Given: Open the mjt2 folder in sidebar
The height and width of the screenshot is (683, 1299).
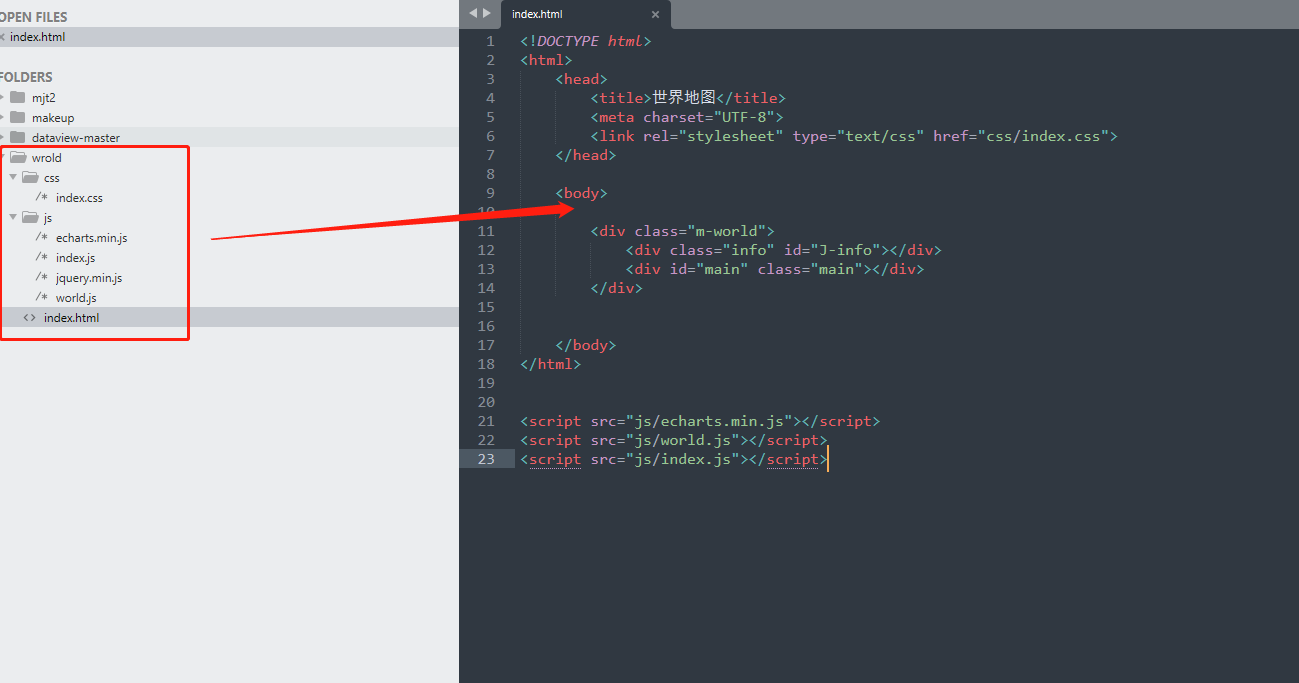Looking at the screenshot, I should coord(44,98).
